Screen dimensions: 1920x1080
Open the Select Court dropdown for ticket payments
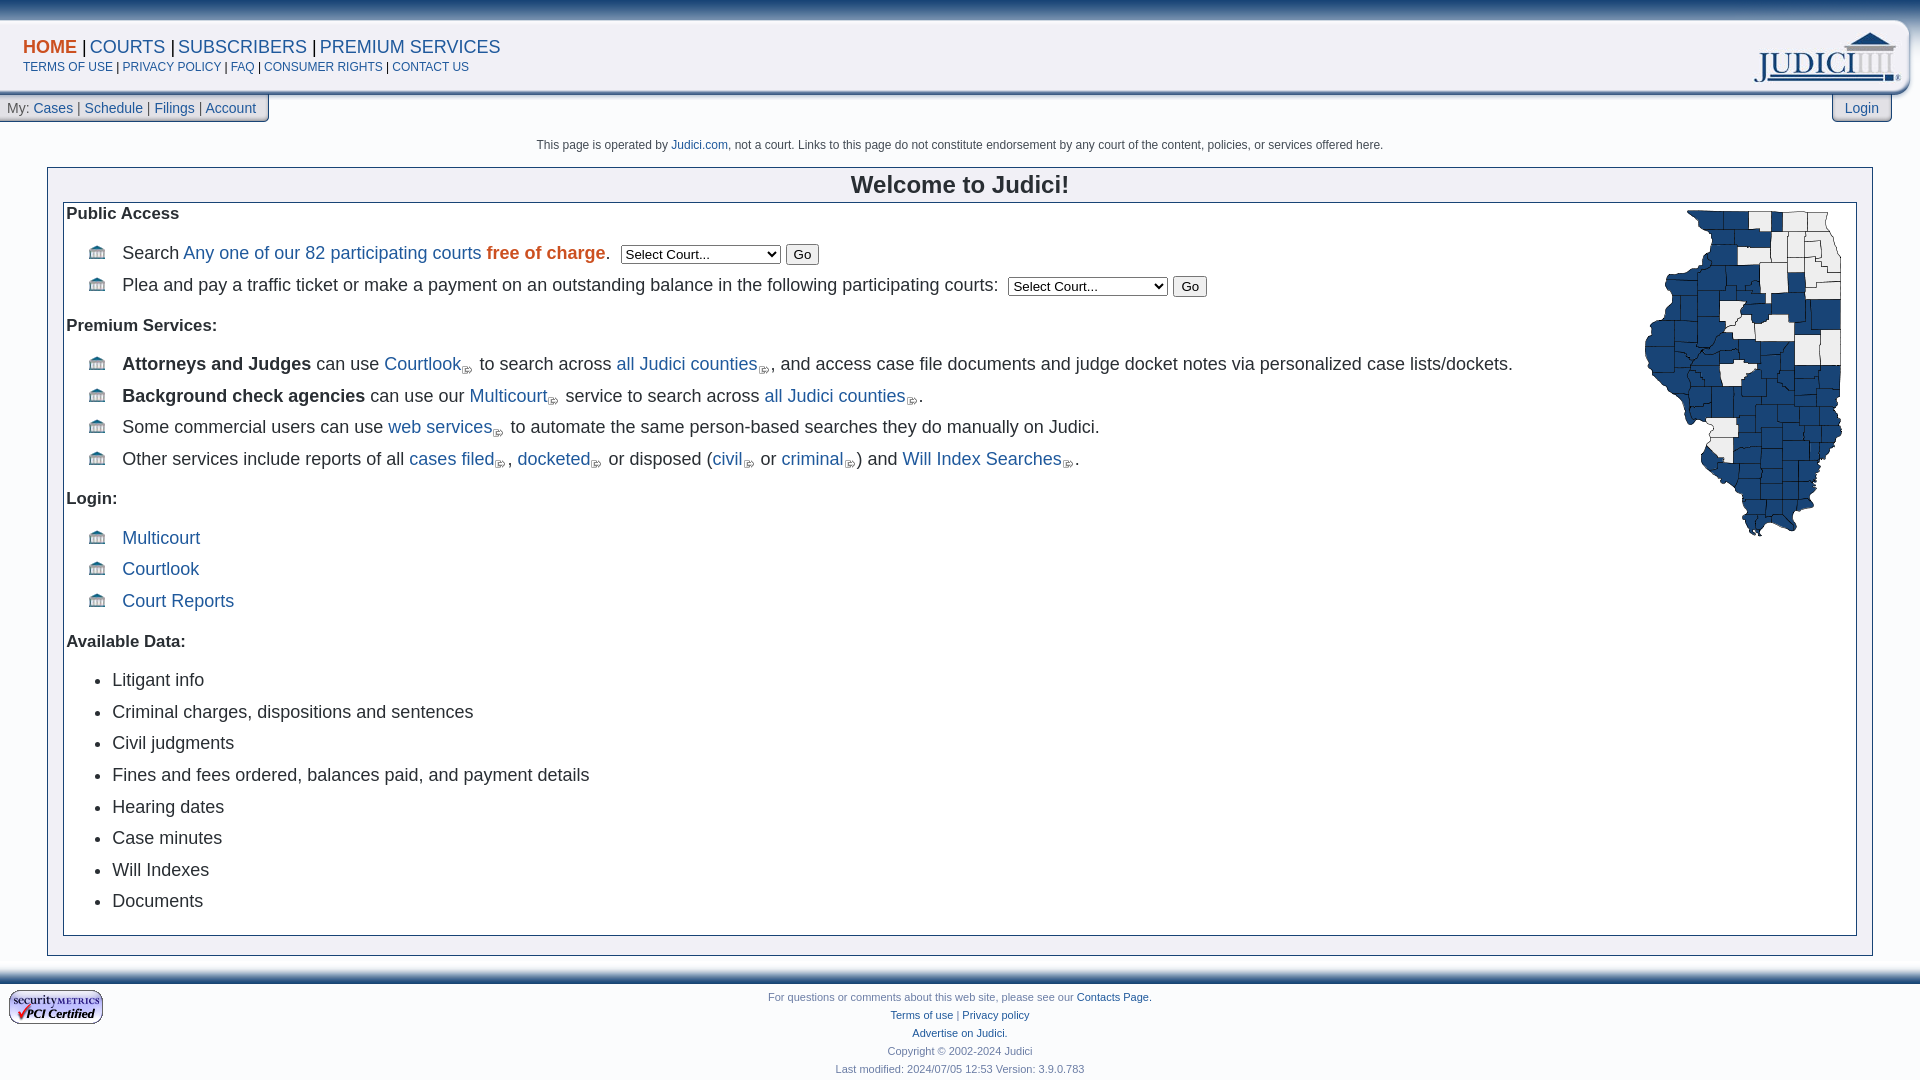coord(1088,287)
